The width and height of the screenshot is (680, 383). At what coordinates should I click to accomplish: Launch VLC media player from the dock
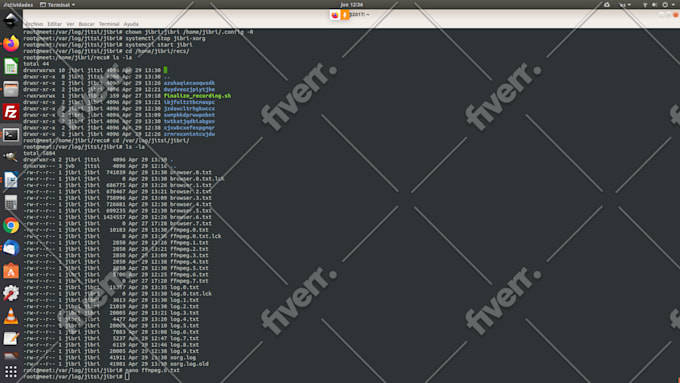tap(11, 316)
